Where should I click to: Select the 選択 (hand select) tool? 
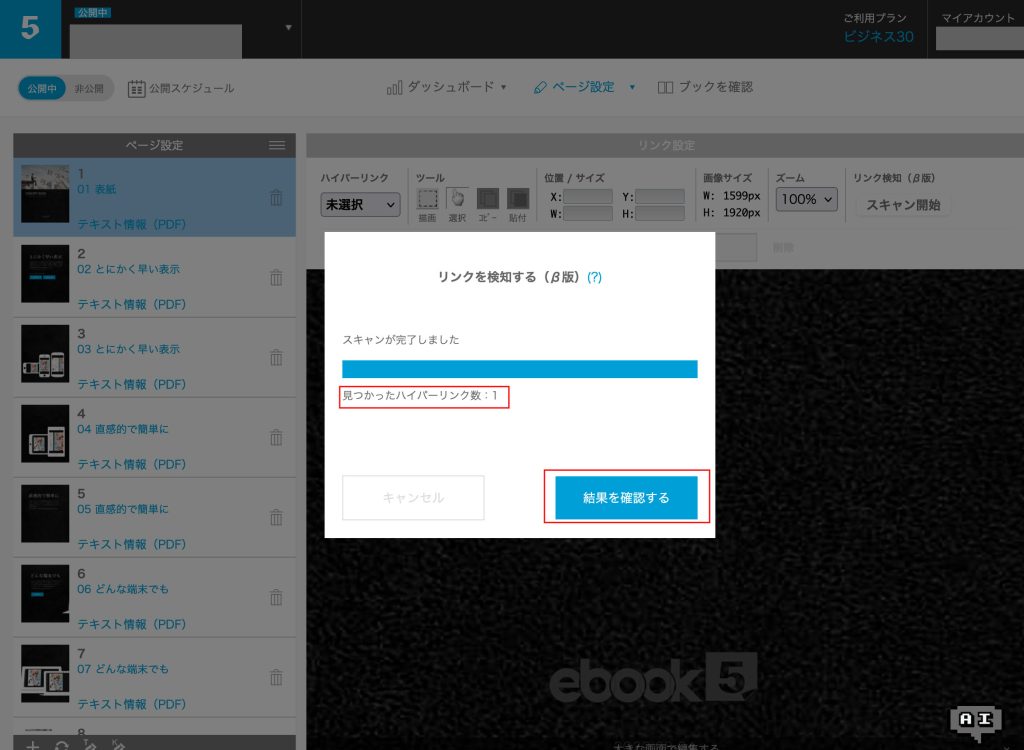[x=457, y=199]
